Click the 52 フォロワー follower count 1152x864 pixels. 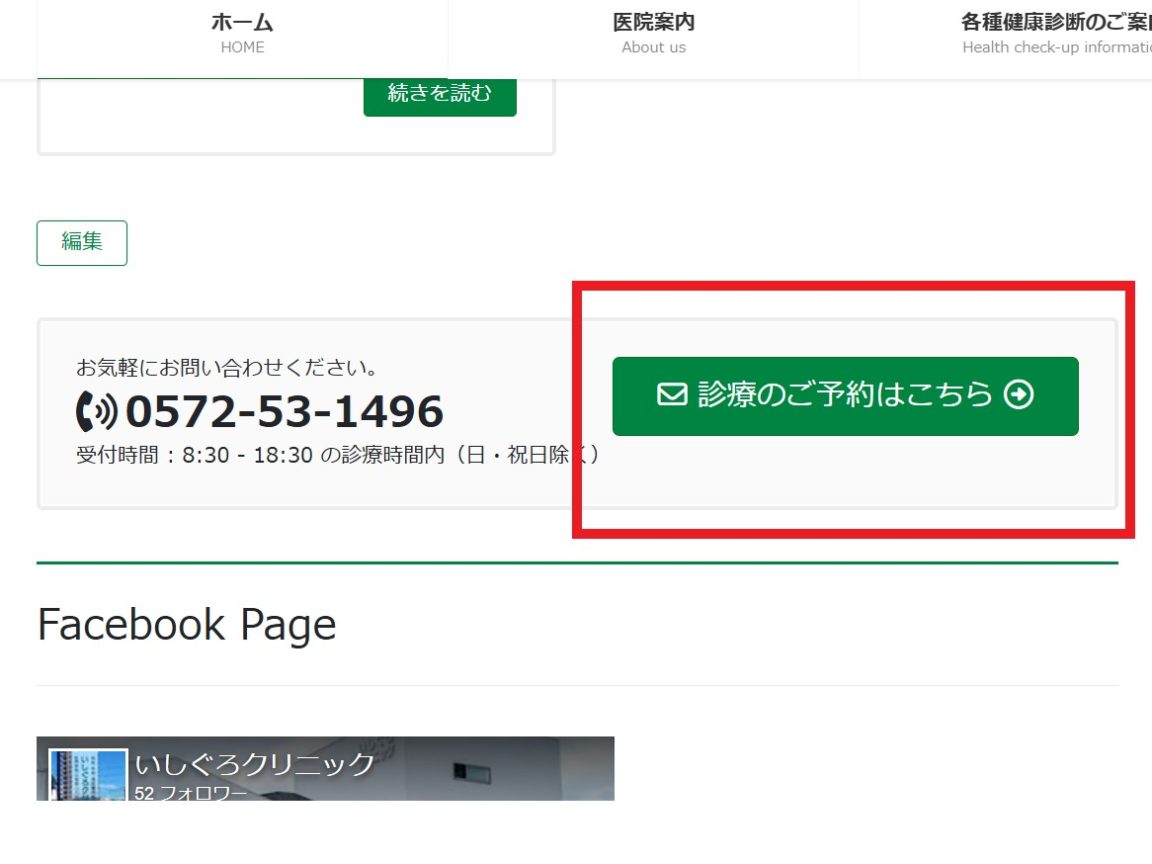[x=190, y=794]
